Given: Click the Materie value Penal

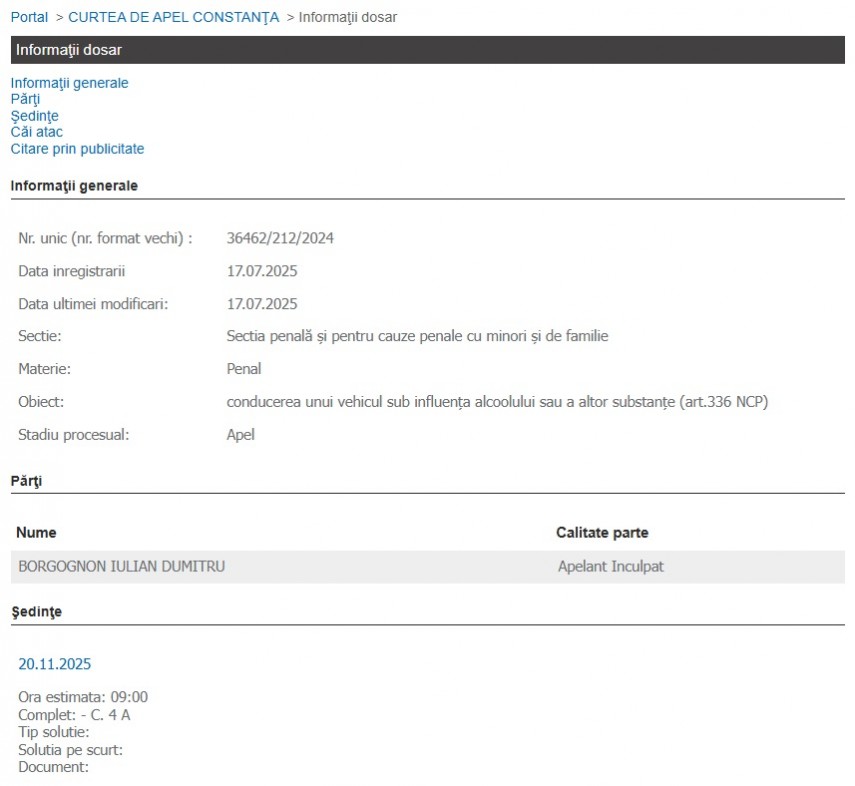Looking at the screenshot, I should (x=244, y=369).
